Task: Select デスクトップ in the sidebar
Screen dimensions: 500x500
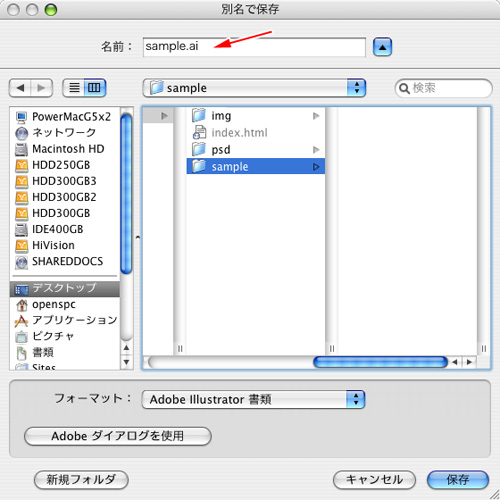Action: (65, 288)
